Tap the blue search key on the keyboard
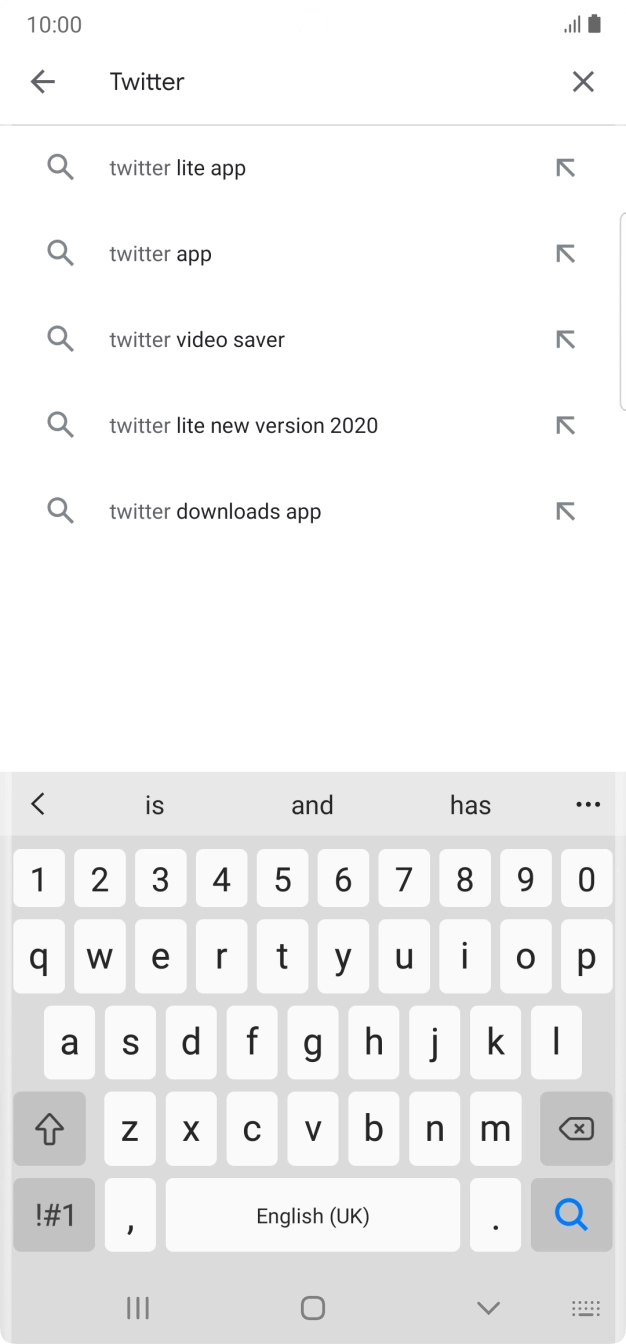This screenshot has width=626, height=1344. [x=571, y=1214]
